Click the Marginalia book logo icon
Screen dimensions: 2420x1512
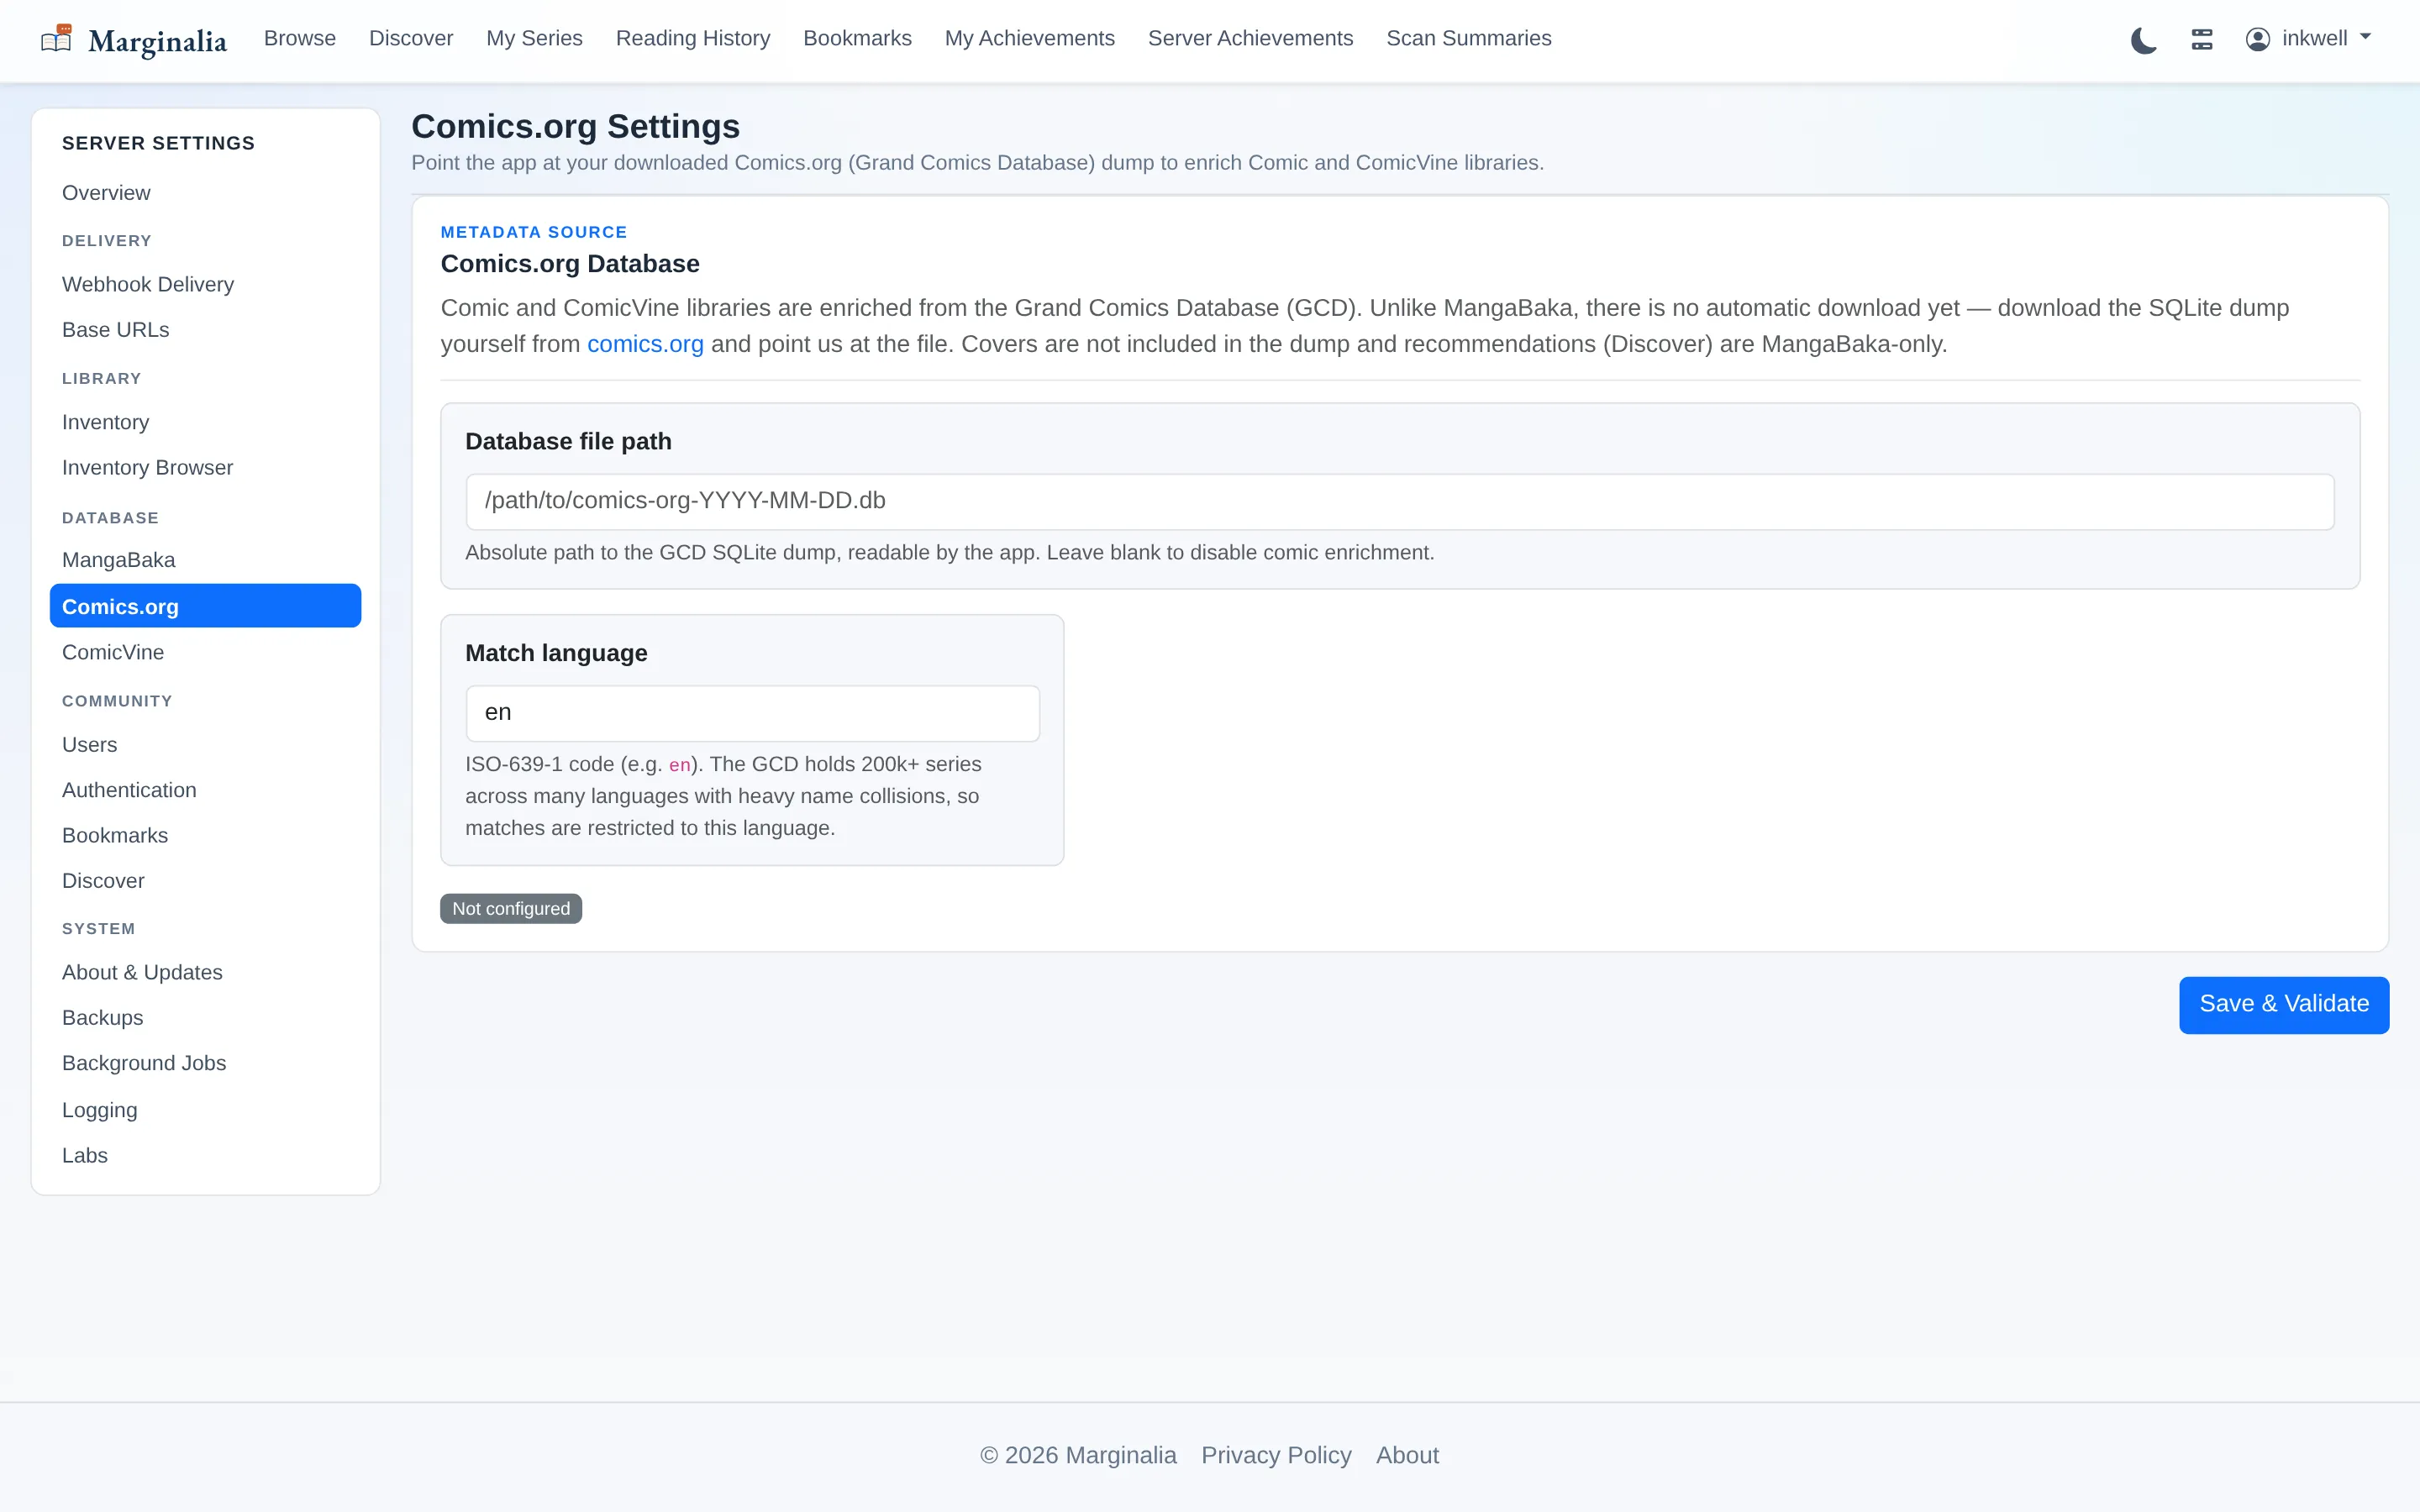pyautogui.click(x=57, y=39)
